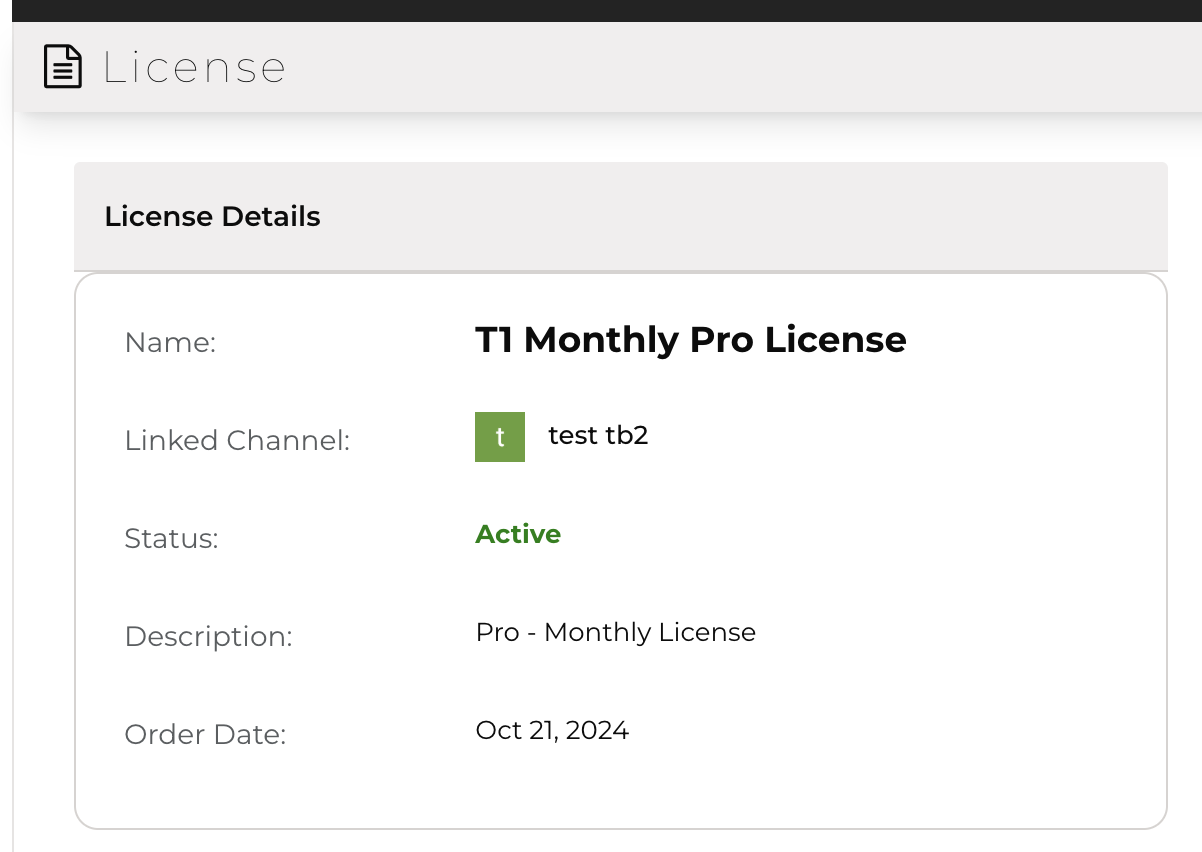1202x852 pixels.
Task: Select the Pro - Monthly License description
Action: pyautogui.click(x=616, y=633)
